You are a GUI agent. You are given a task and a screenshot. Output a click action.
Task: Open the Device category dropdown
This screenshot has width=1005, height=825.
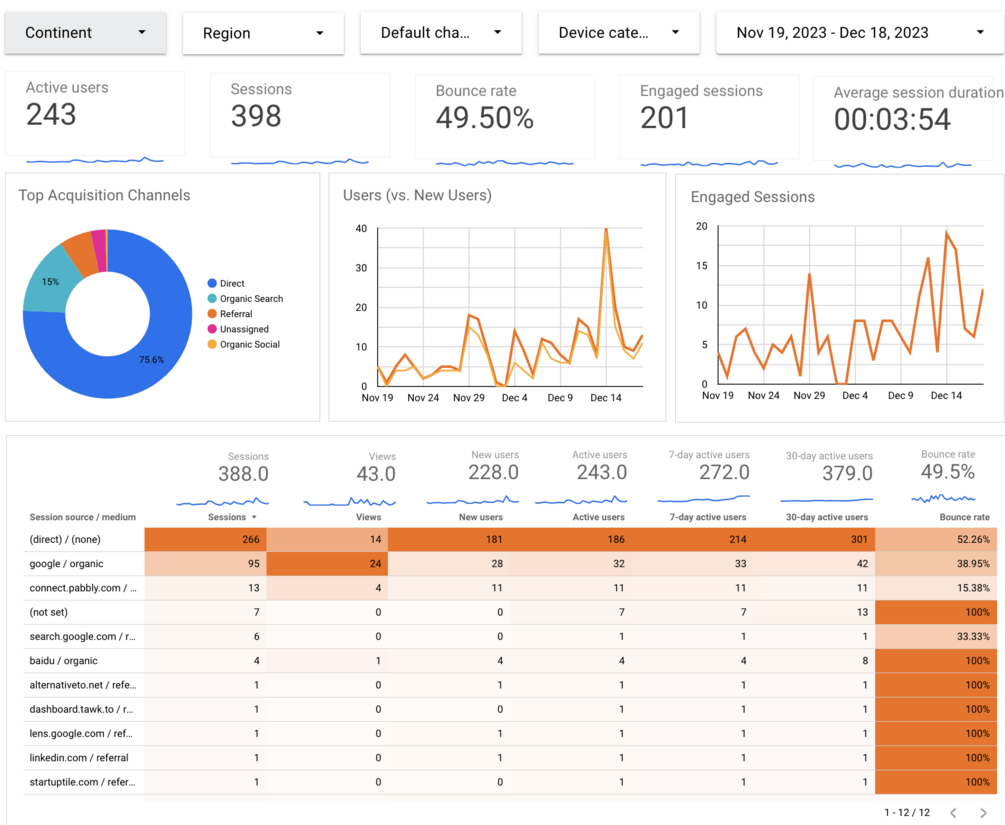(x=619, y=33)
